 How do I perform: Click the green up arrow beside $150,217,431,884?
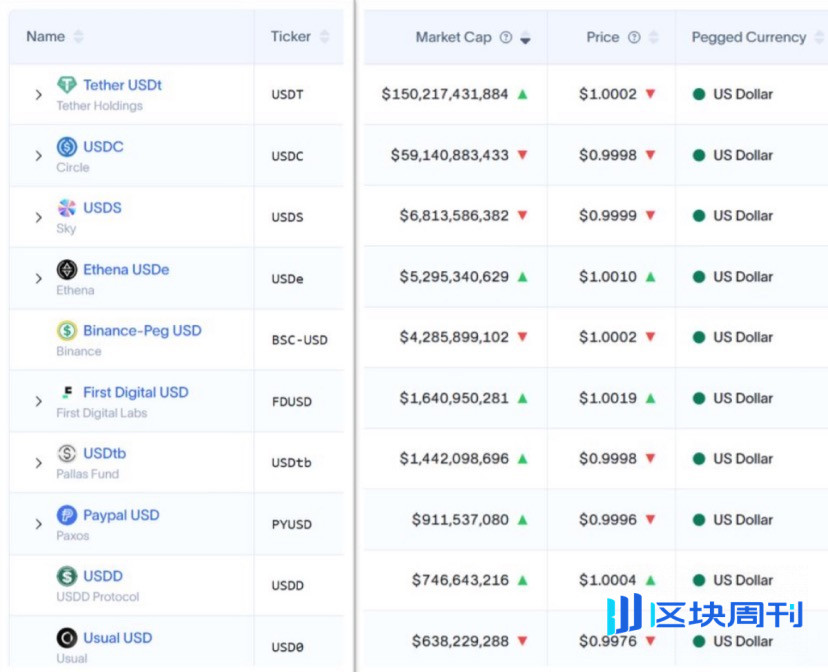click(522, 94)
